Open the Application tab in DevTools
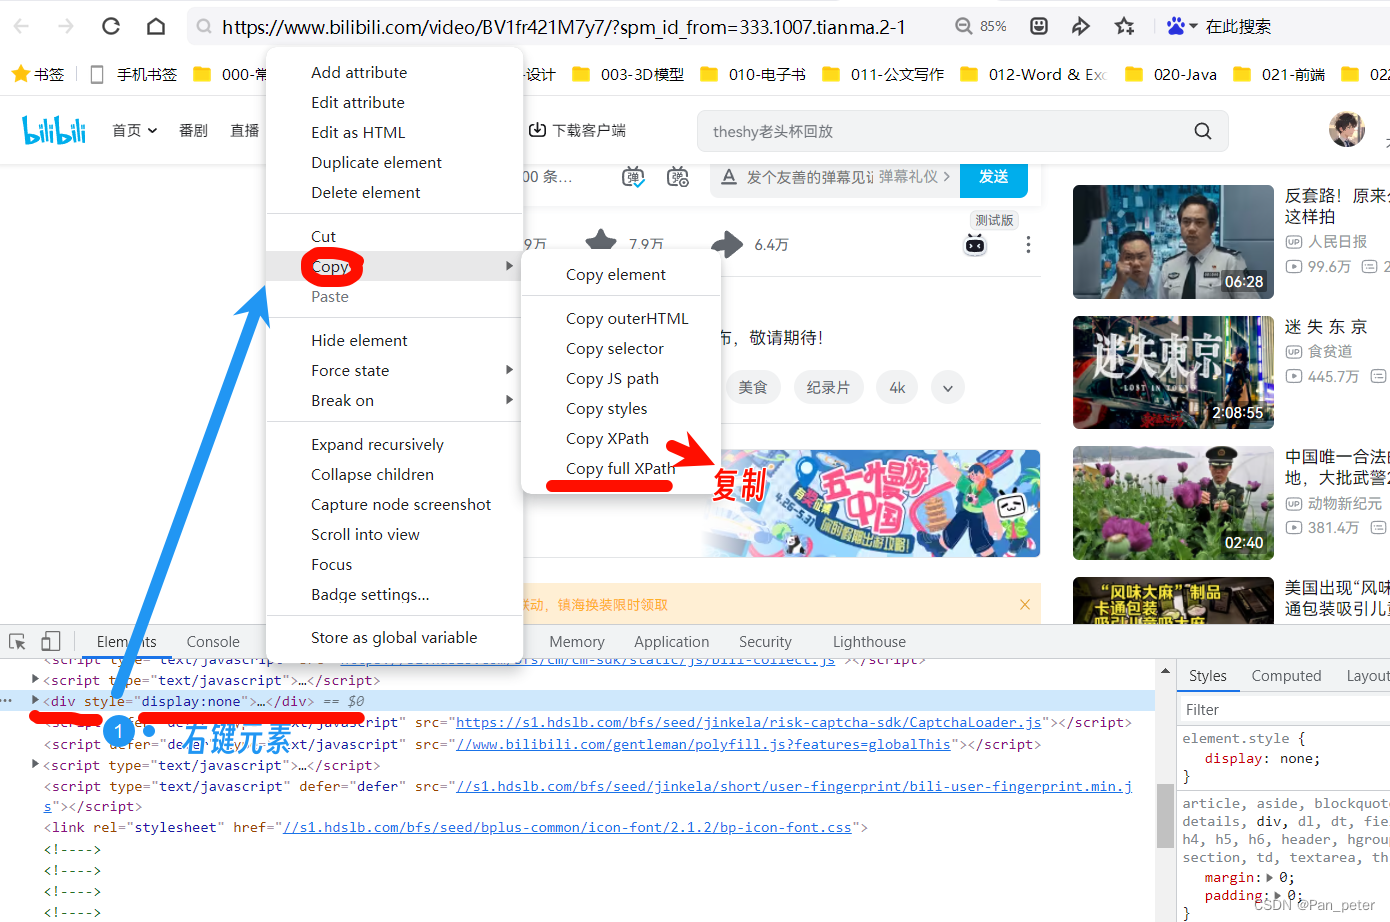 pos(671,642)
